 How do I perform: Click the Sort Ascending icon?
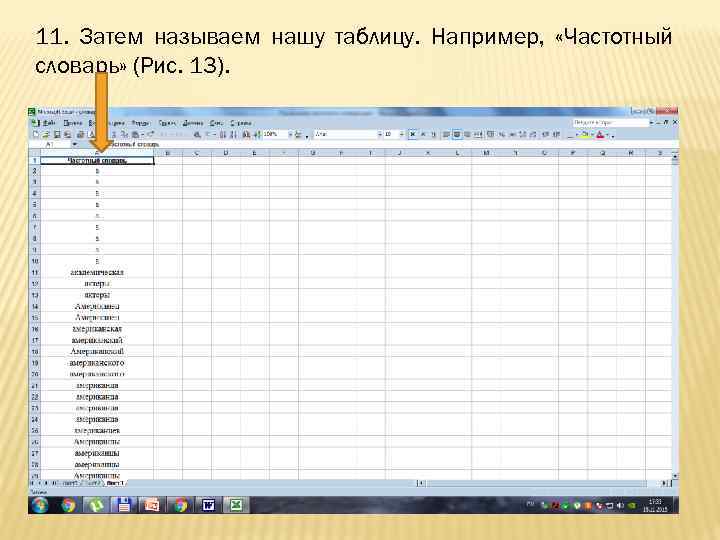pyautogui.click(x=222, y=134)
